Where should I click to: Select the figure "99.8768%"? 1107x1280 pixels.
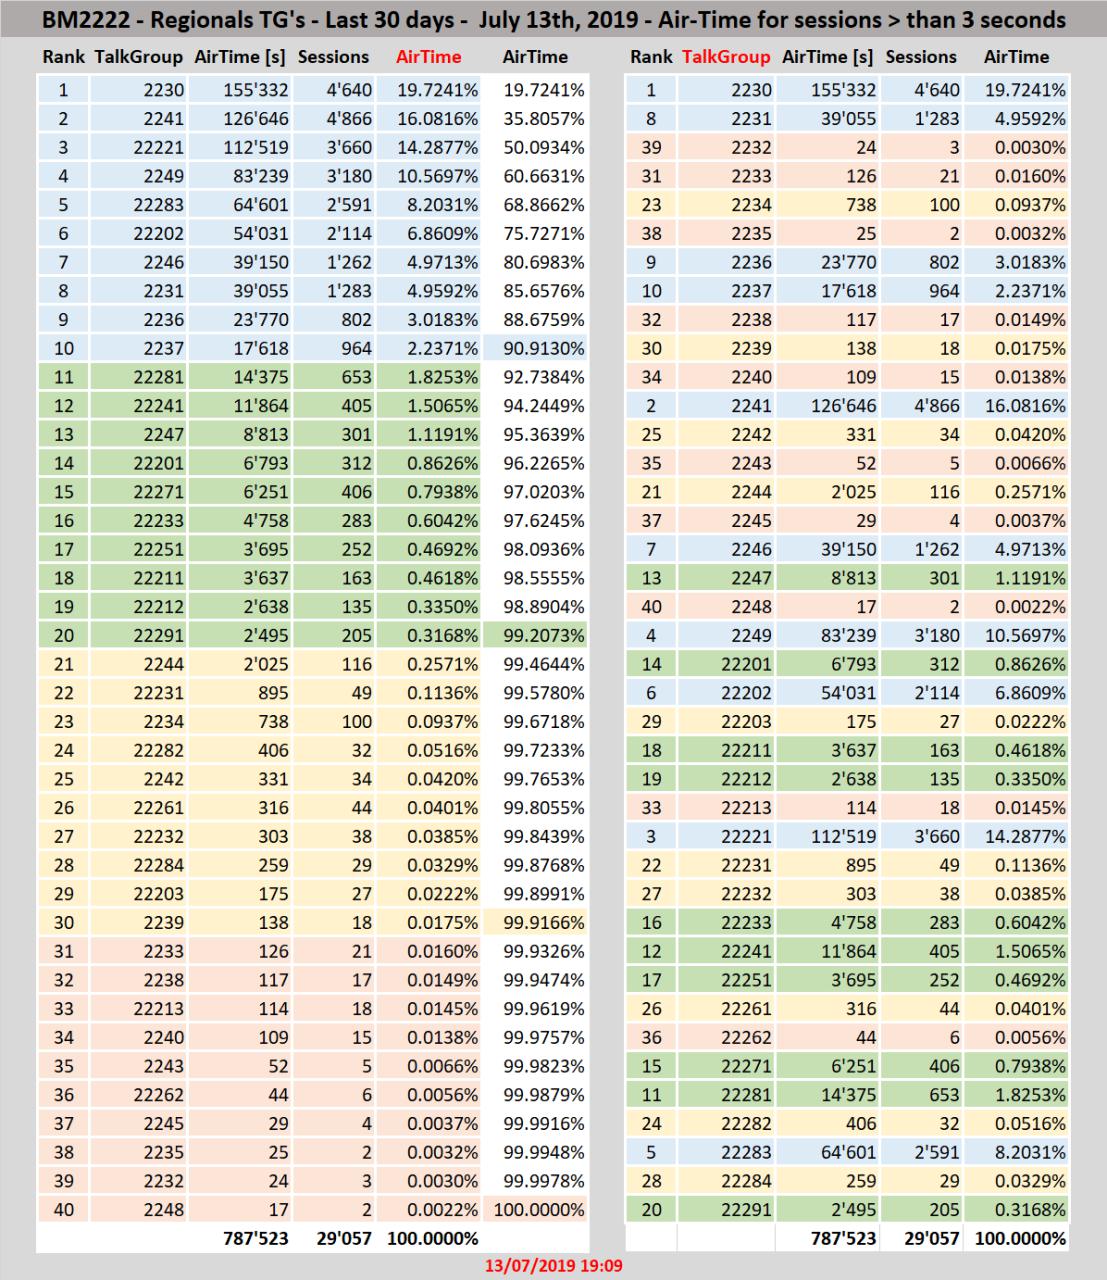(x=536, y=866)
